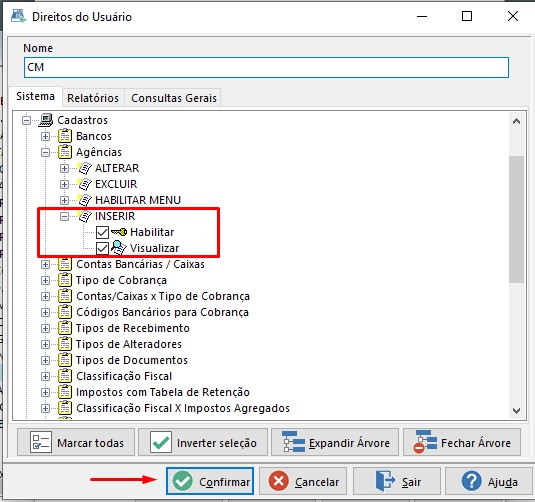Collapse the Agências node

coord(45,152)
